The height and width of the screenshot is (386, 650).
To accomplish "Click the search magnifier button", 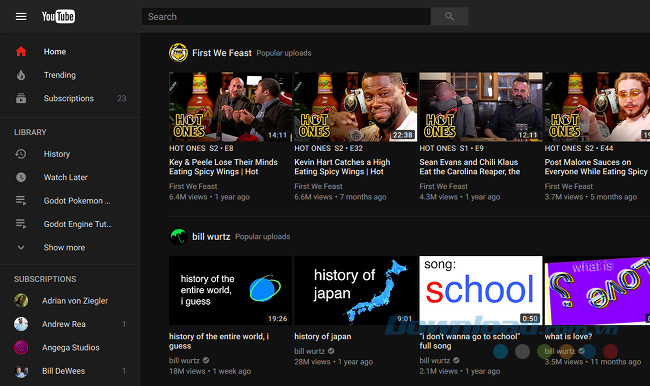I will [449, 17].
